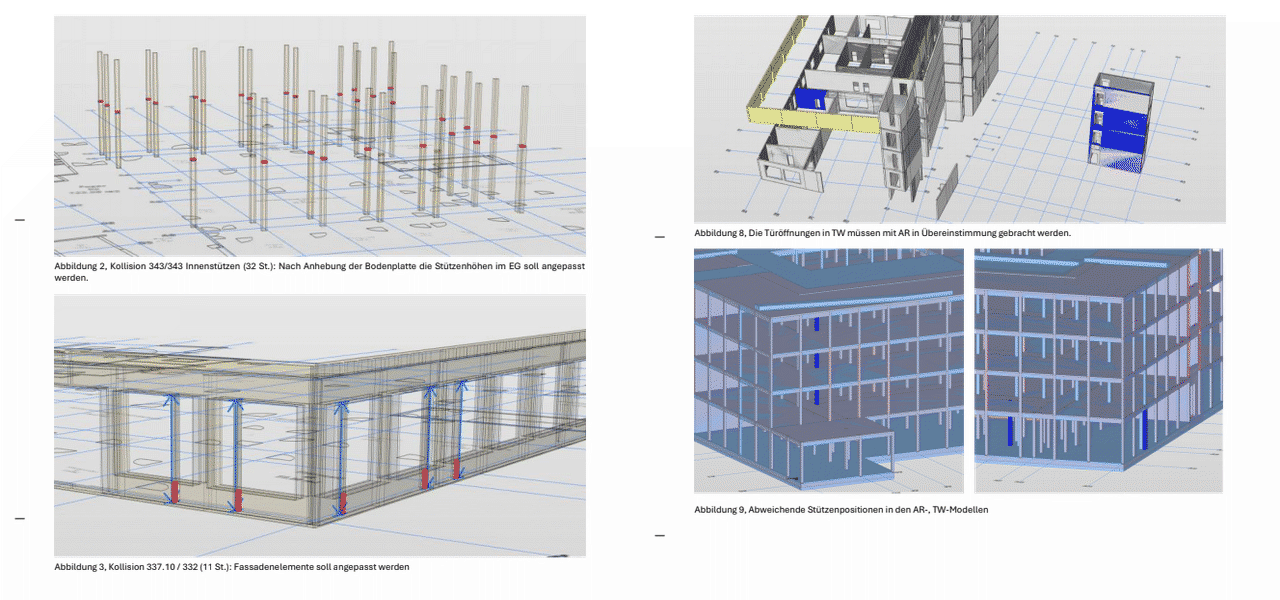
Task: Click the dash mark beside the Abbildung 2 image
Action: pos(20,219)
